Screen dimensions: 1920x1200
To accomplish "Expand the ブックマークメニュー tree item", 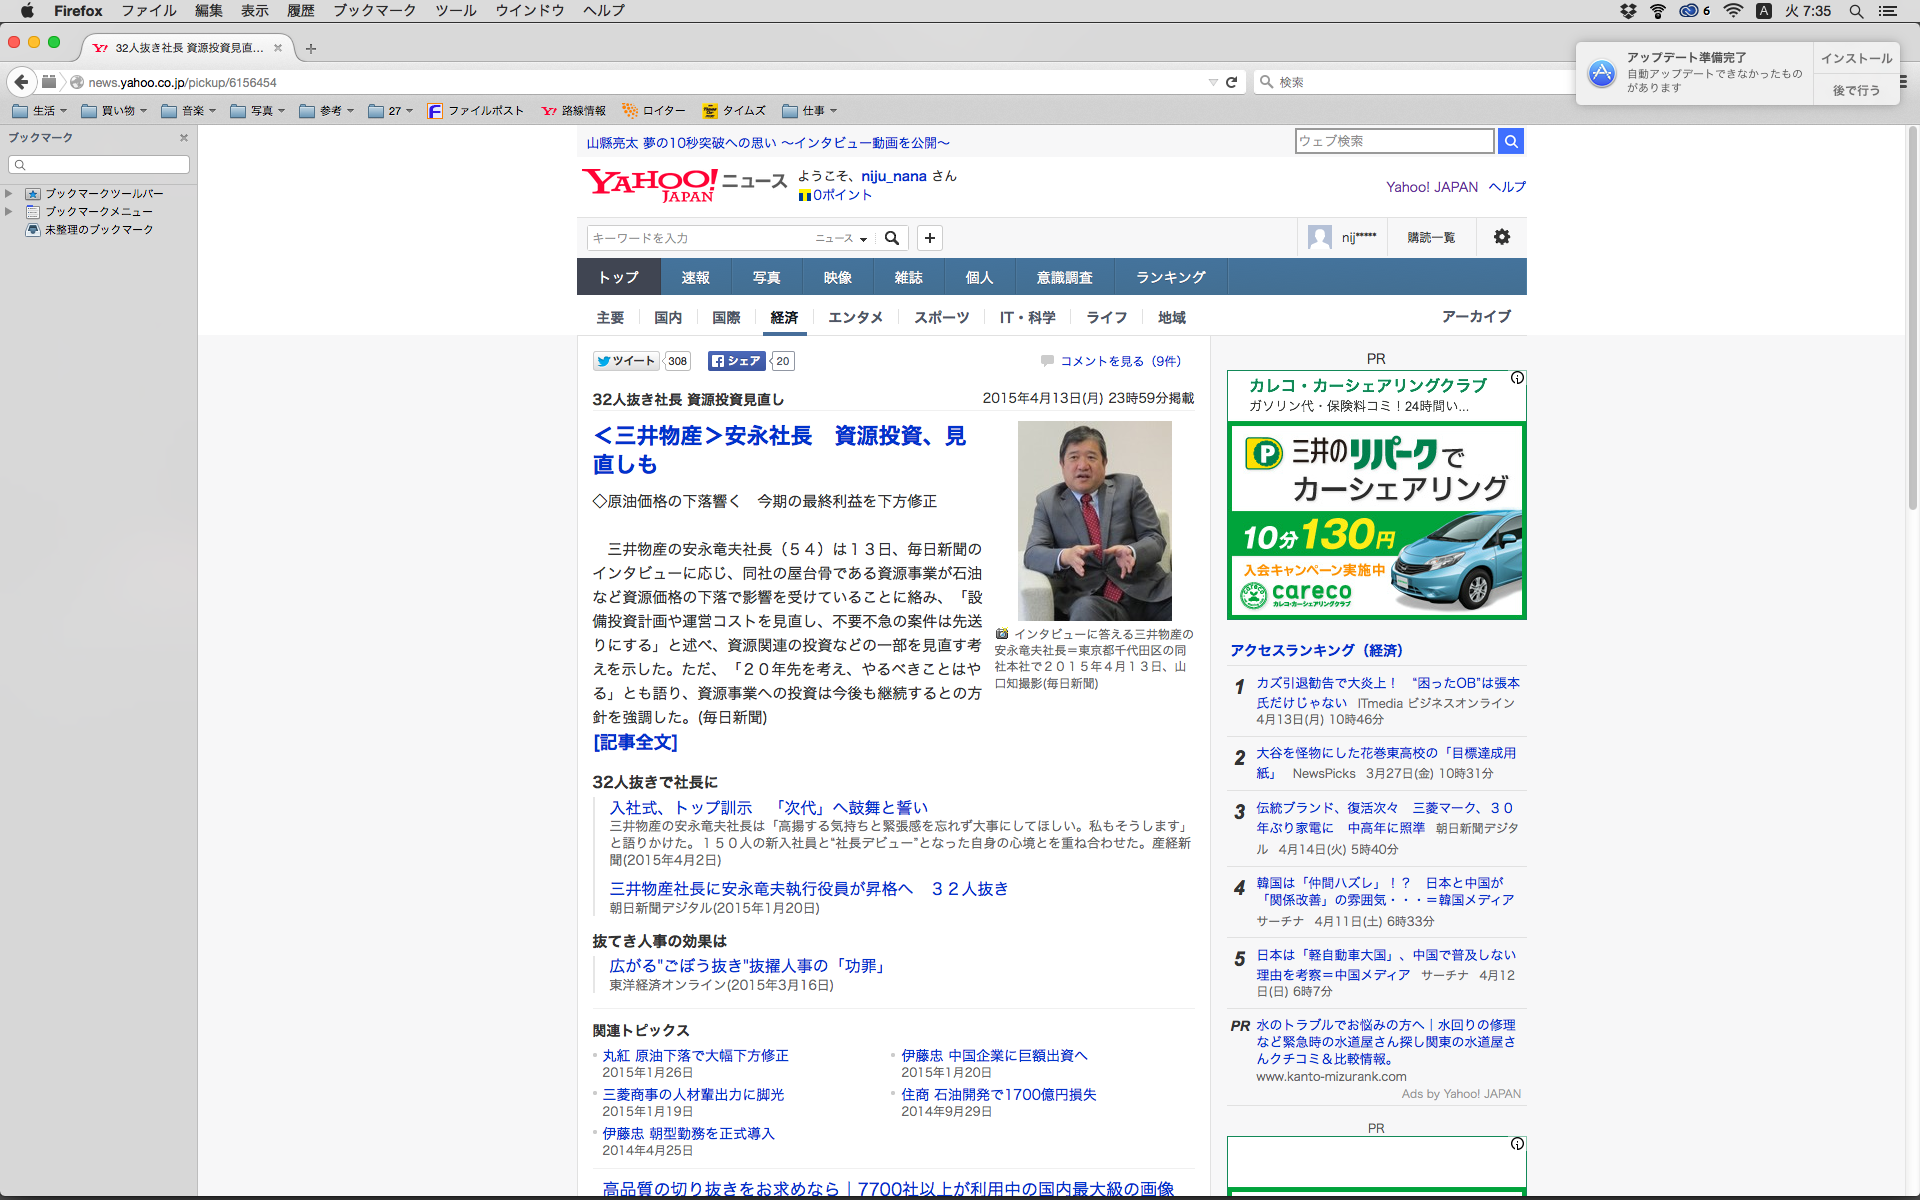I will coord(9,211).
